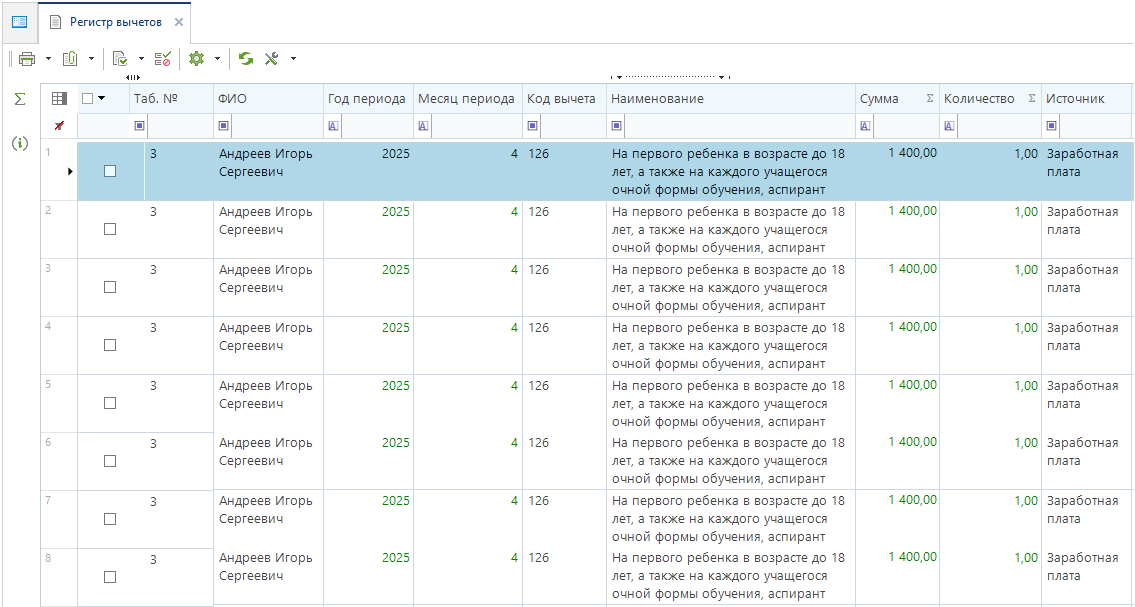The width and height of the screenshot is (1135, 607).
Task: Click the printer icon in the toolbar
Action: 27,59
